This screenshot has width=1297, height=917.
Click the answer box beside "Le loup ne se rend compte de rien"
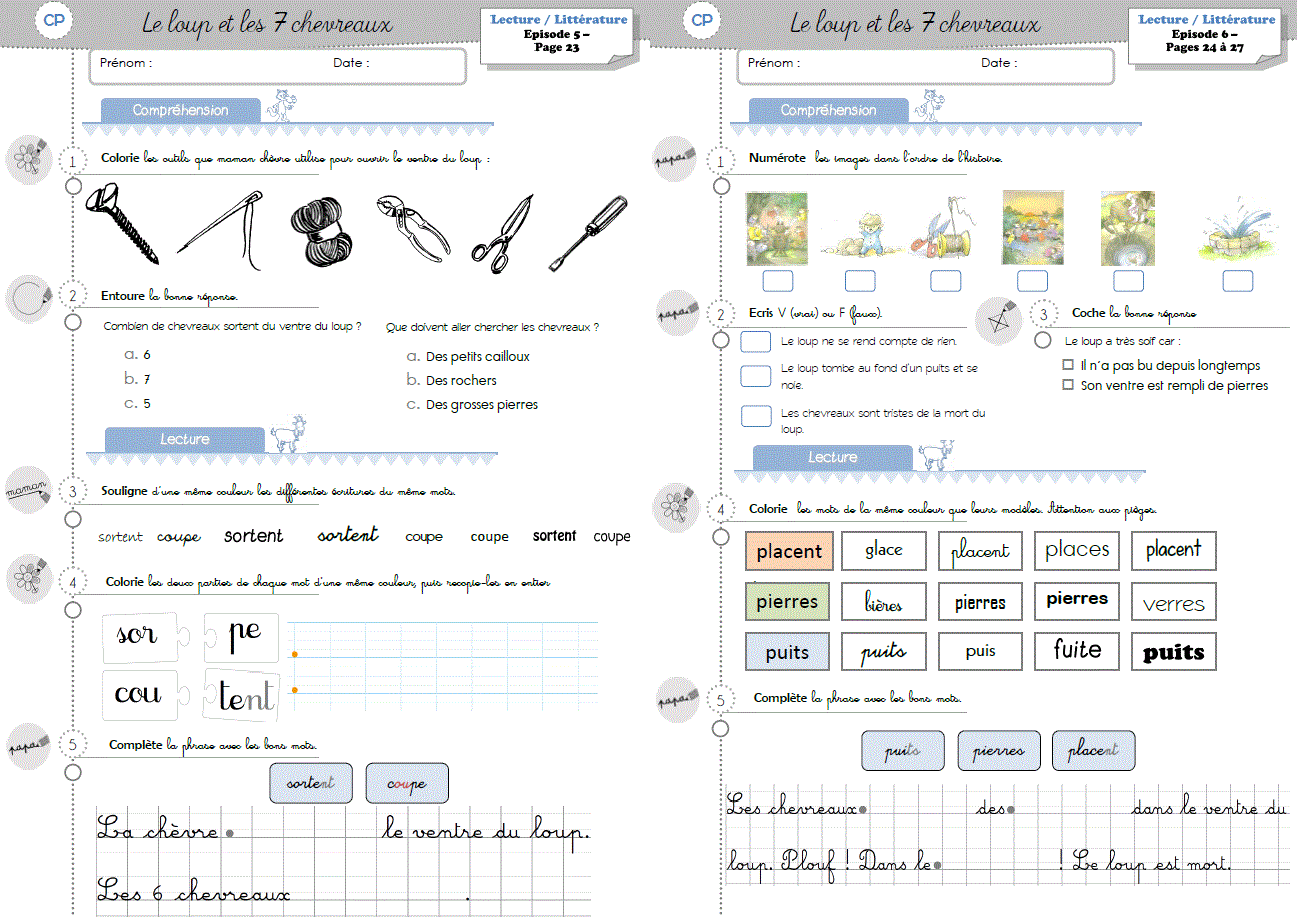756,342
